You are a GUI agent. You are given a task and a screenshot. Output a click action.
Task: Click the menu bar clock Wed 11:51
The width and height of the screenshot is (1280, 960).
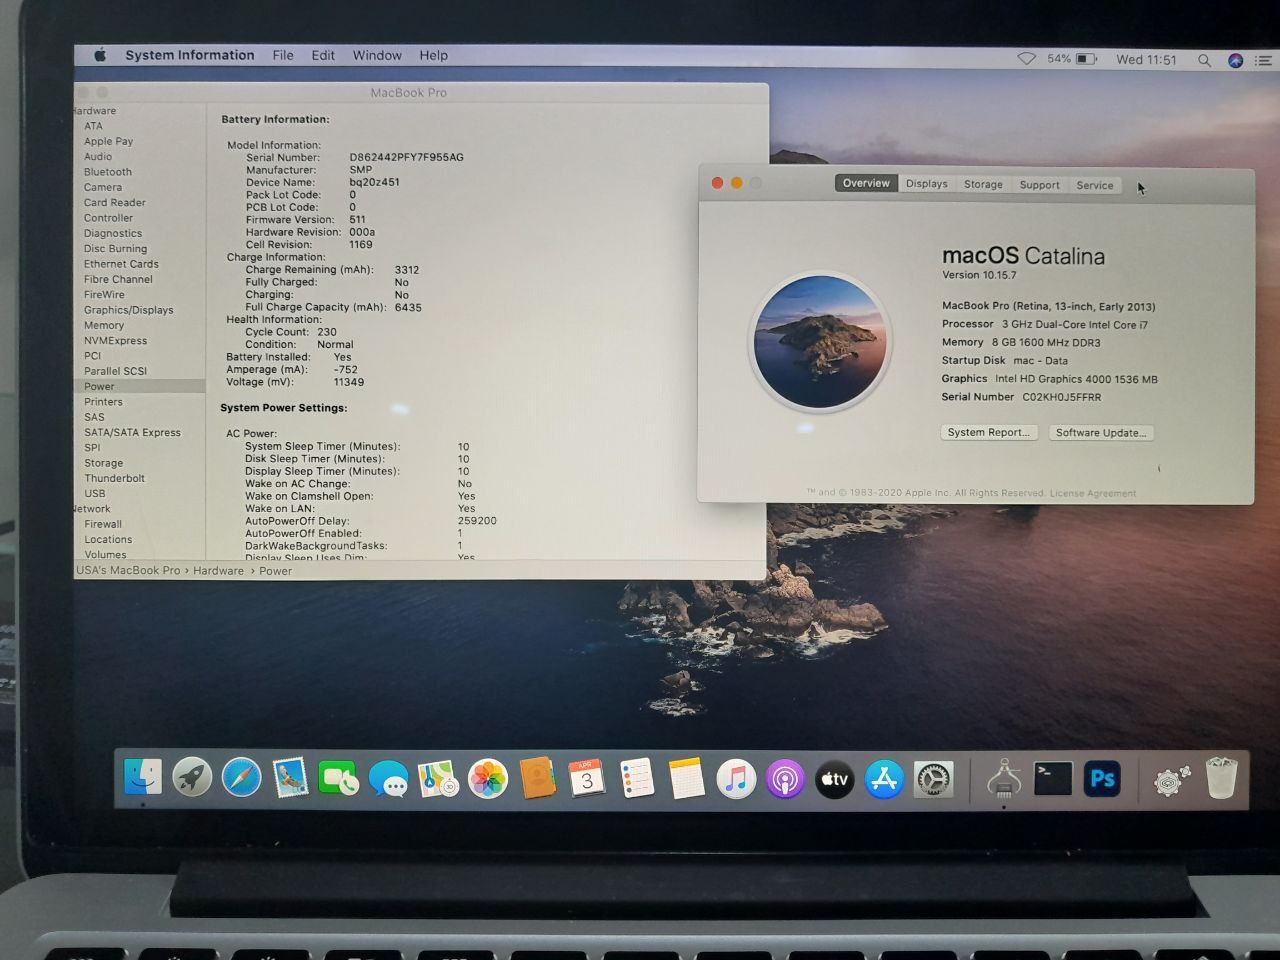pos(1146,60)
